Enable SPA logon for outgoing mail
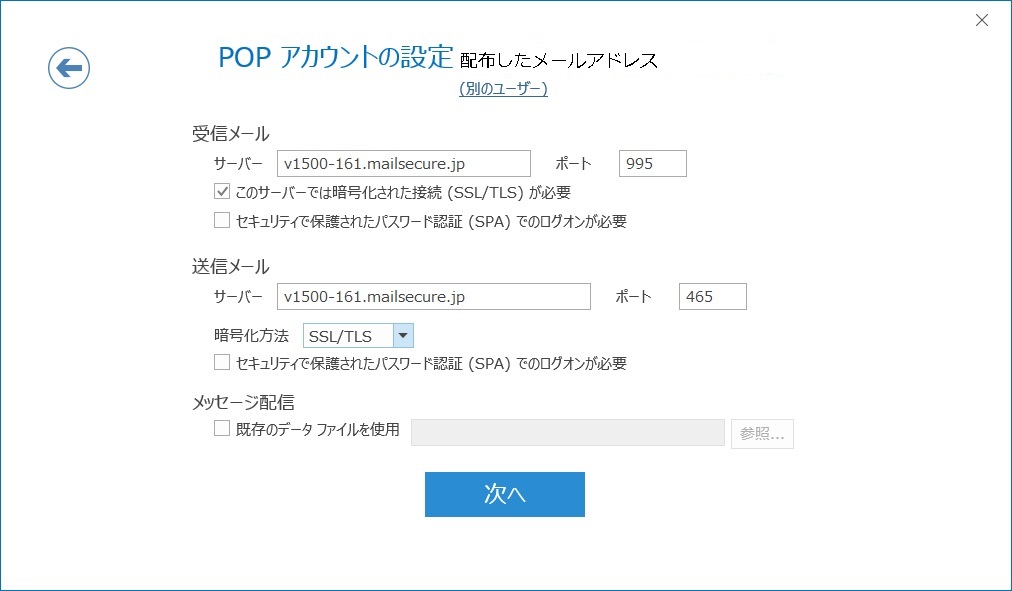The height and width of the screenshot is (591, 1012). [222, 363]
